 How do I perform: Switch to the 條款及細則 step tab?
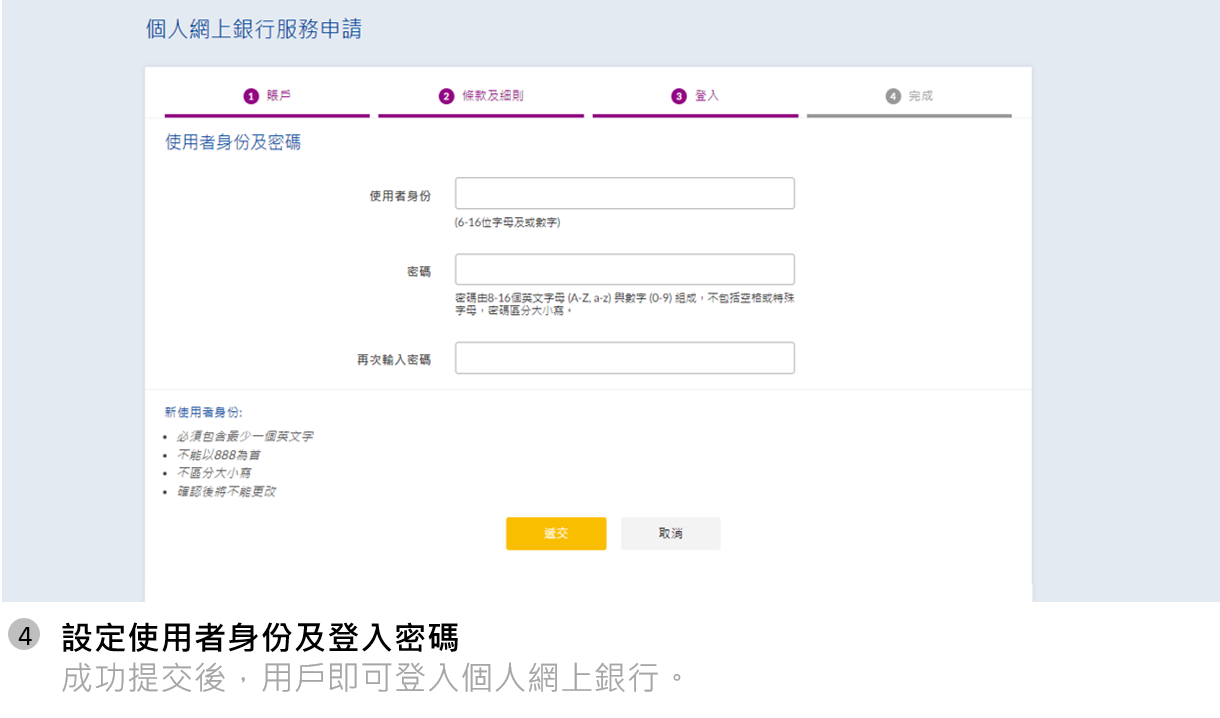(x=492, y=96)
